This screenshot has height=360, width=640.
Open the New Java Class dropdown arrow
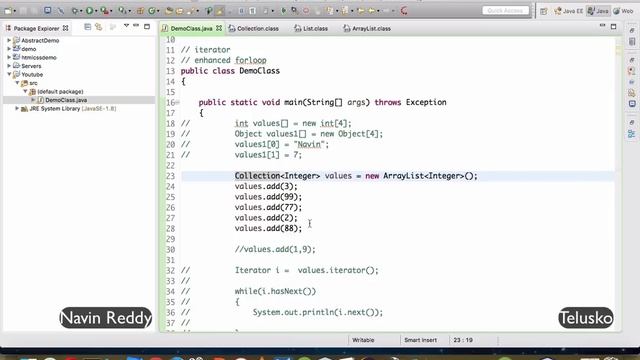(158, 11)
